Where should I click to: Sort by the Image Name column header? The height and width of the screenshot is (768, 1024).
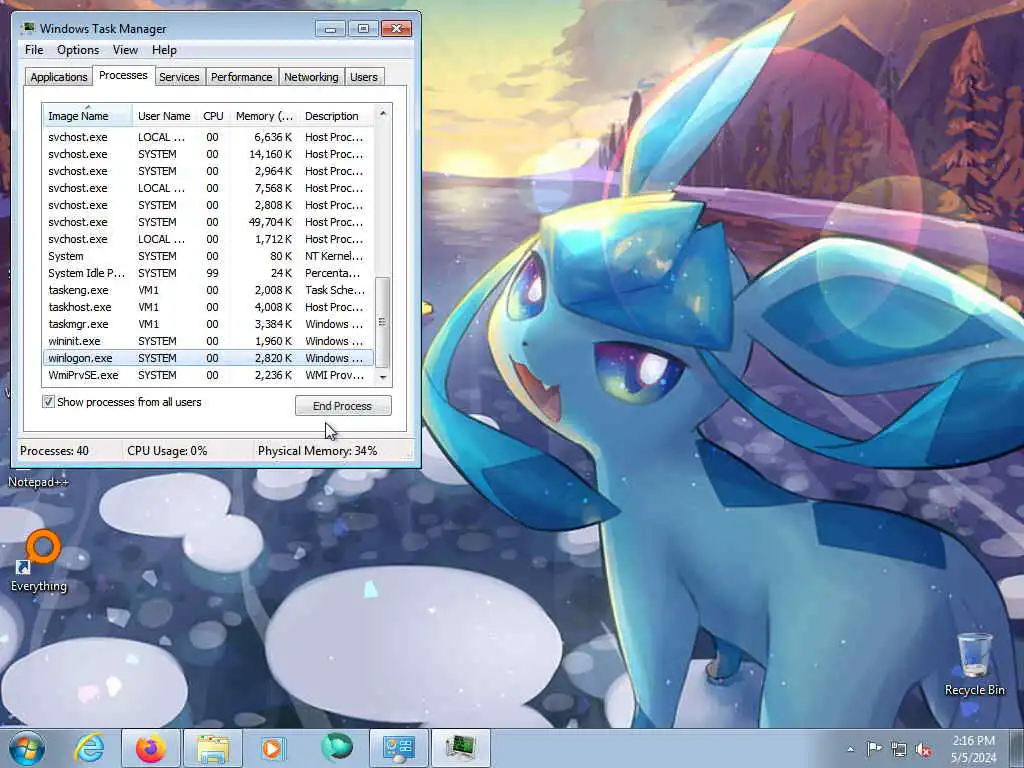coord(88,116)
